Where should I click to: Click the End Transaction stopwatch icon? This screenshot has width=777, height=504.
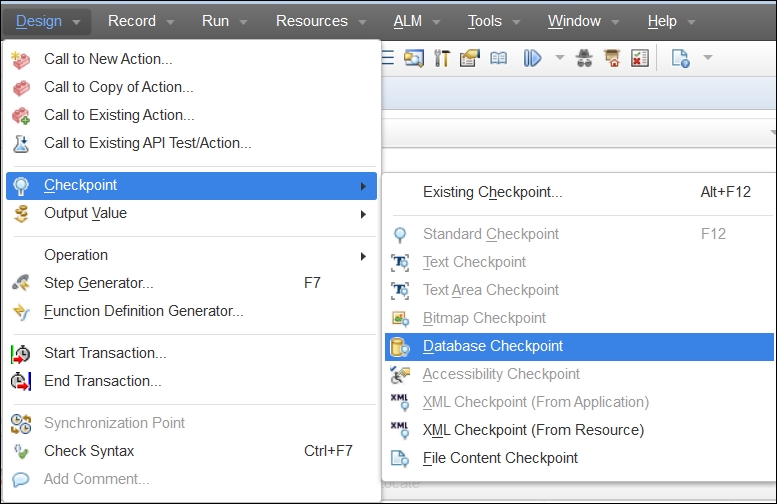pos(21,382)
